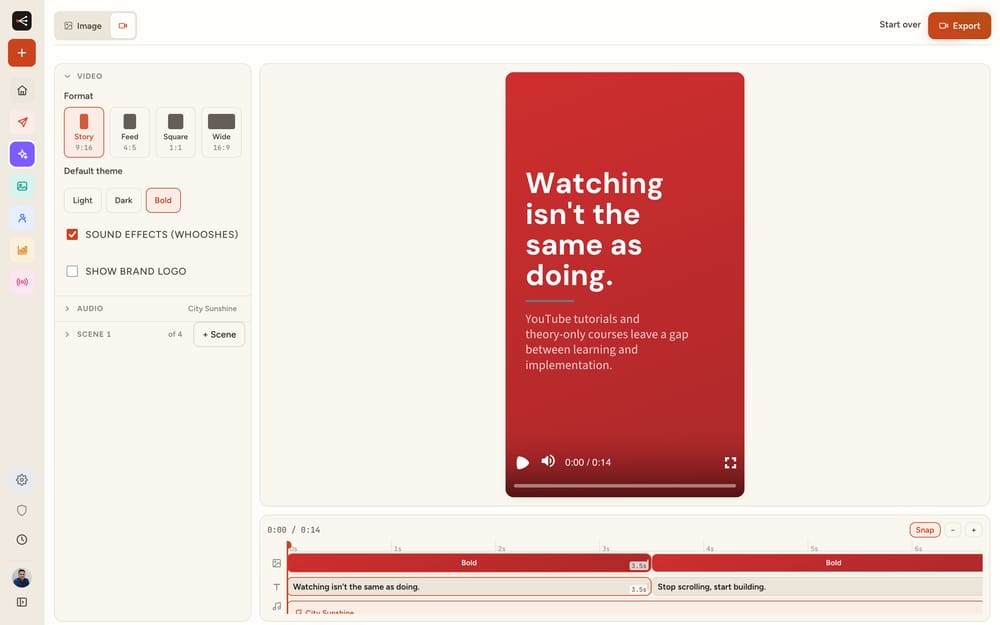1000x625 pixels.
Task: Seek using the video progress bar
Action: [x=624, y=485]
